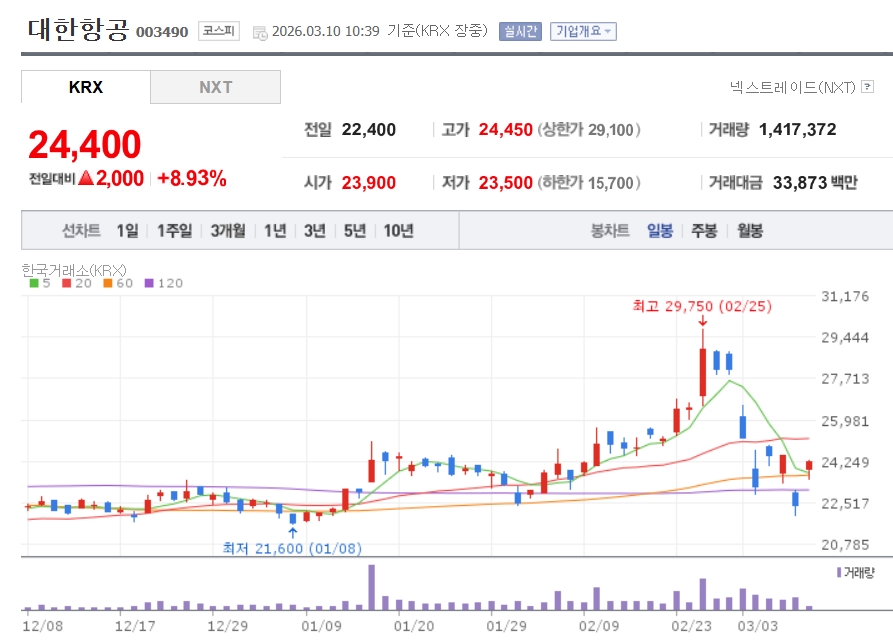Click the 넥스트레이드(NXT) link

click(x=793, y=87)
